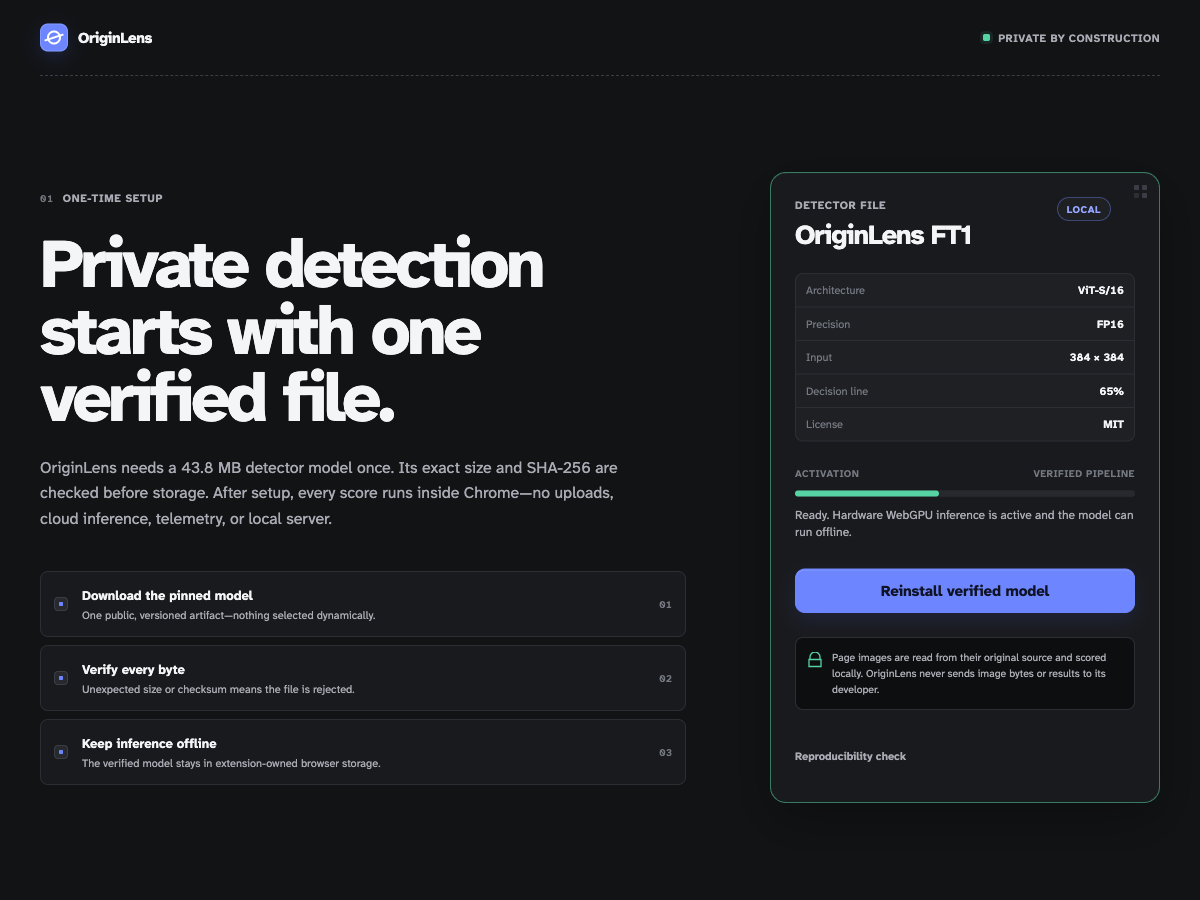Click the Activation label
Image resolution: width=1200 pixels, height=900 pixels.
coord(827,474)
